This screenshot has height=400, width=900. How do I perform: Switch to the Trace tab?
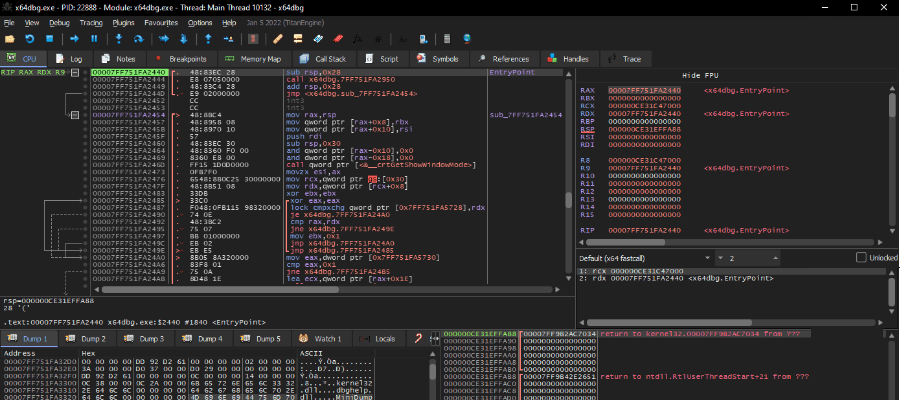point(625,59)
